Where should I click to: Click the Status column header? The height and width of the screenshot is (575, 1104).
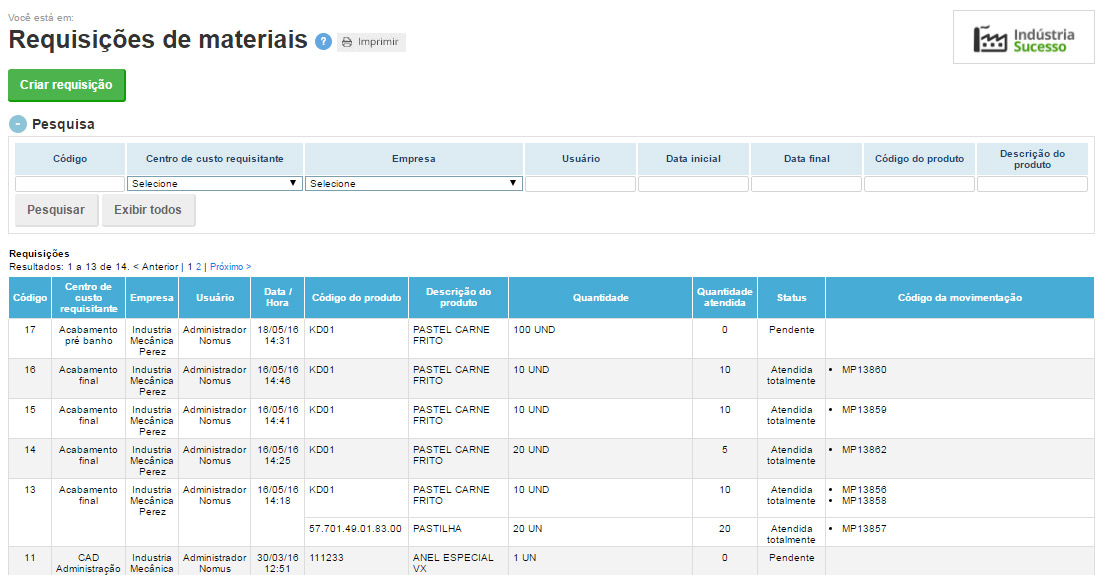[x=791, y=298]
